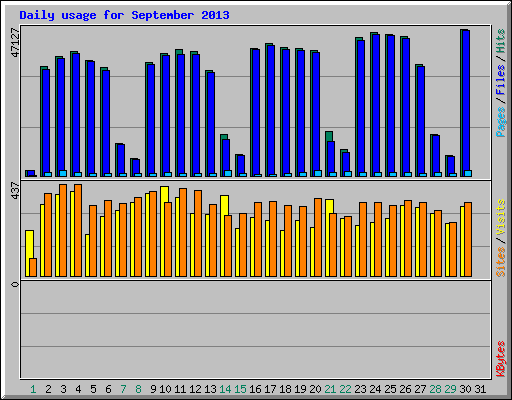
Task: Click day label 5 on the x-axis
Action: (93, 389)
